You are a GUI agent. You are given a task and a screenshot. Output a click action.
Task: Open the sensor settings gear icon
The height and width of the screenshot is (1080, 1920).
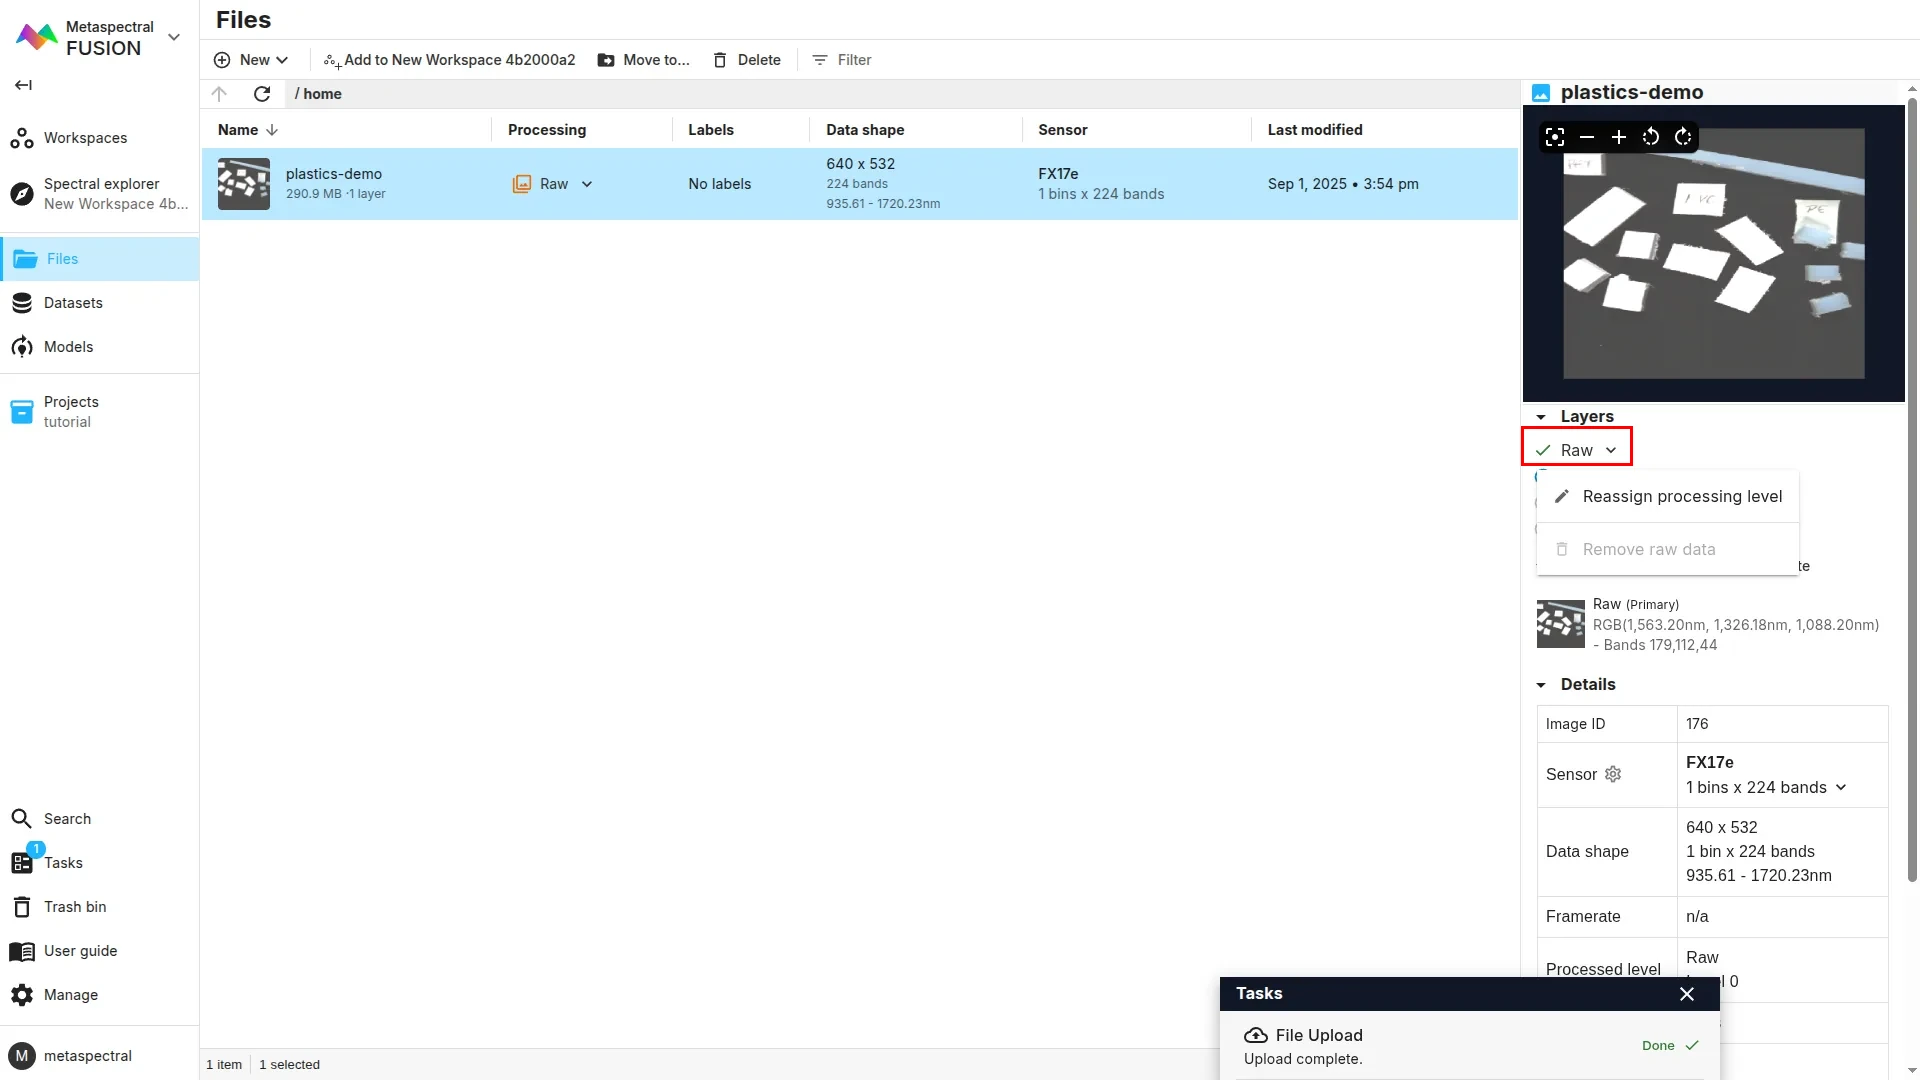[1613, 774]
